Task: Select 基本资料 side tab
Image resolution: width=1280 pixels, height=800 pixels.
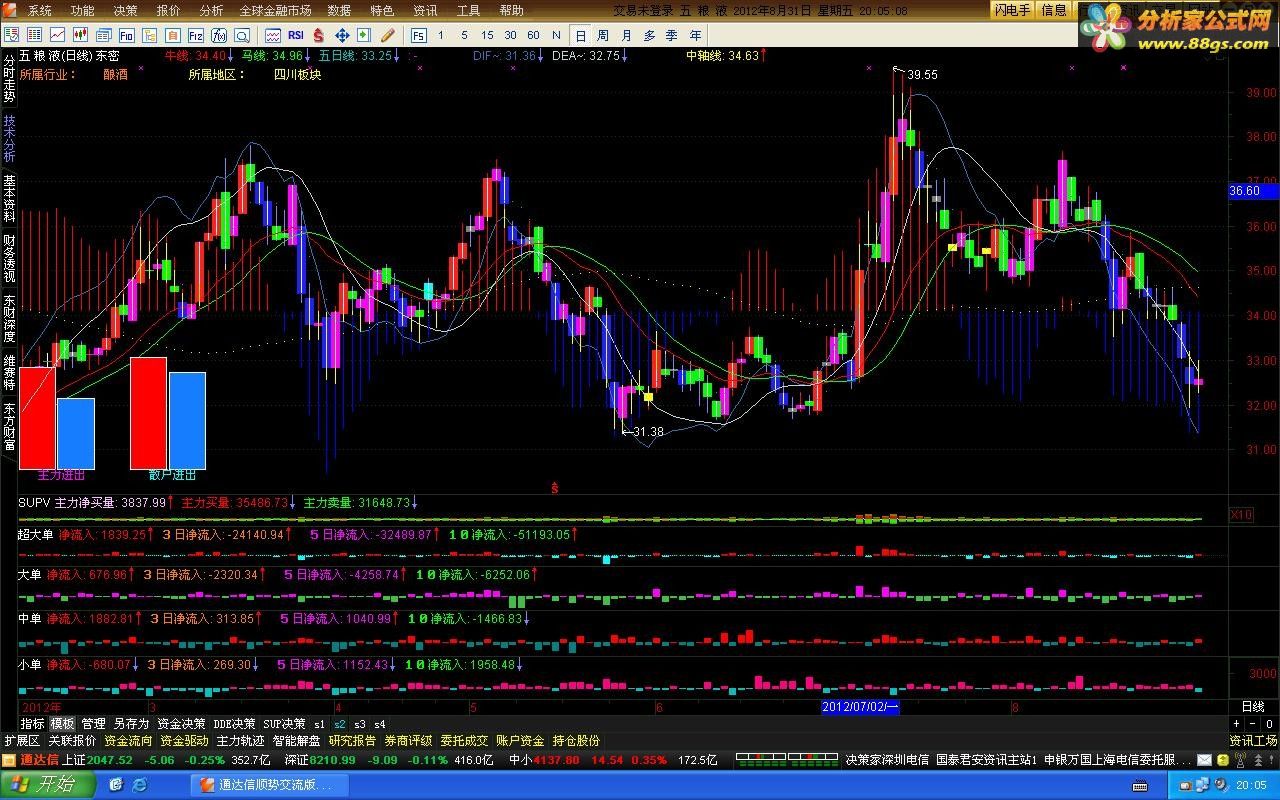Action: [x=9, y=199]
